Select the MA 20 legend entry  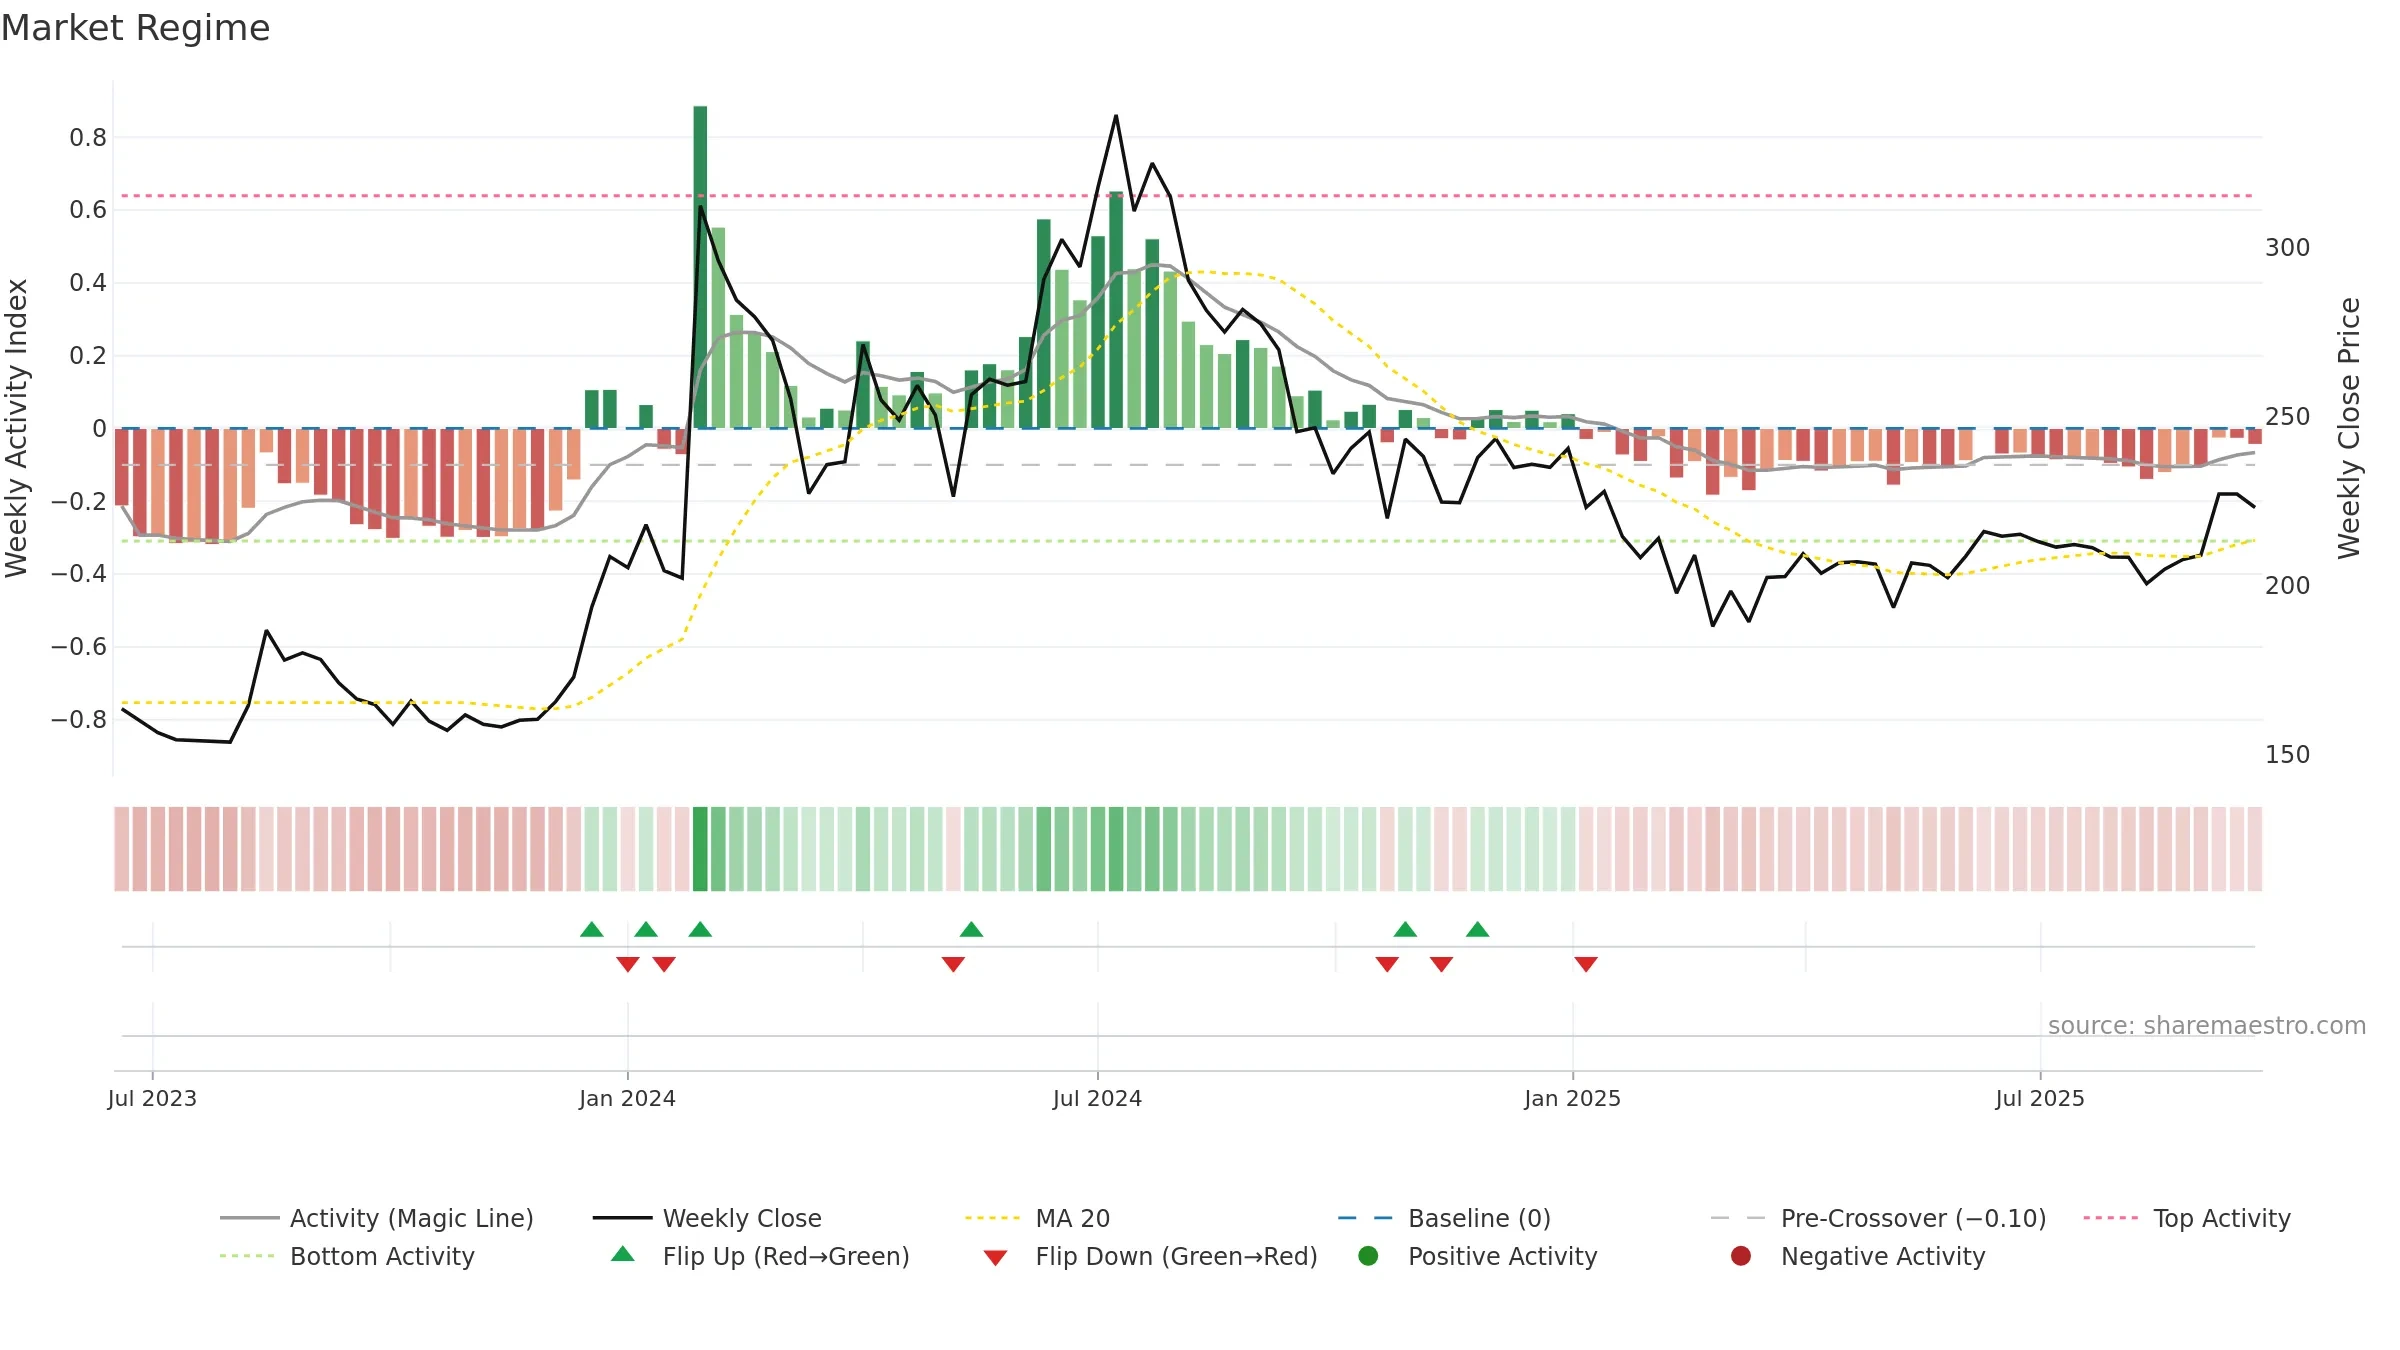point(1038,1218)
